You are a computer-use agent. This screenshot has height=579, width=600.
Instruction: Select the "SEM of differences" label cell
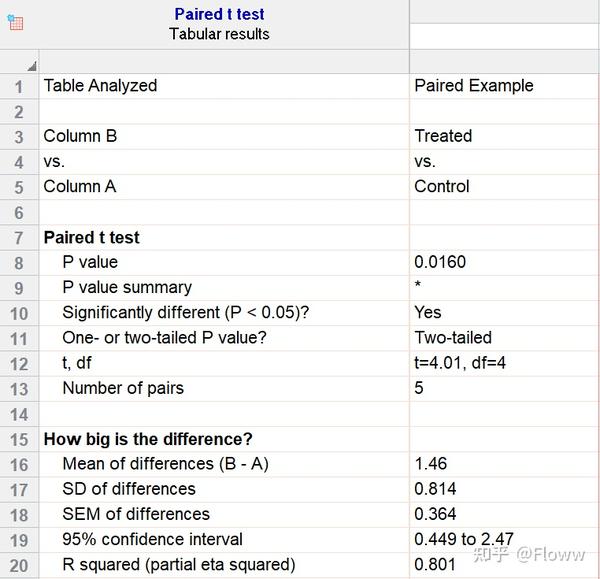(136, 514)
